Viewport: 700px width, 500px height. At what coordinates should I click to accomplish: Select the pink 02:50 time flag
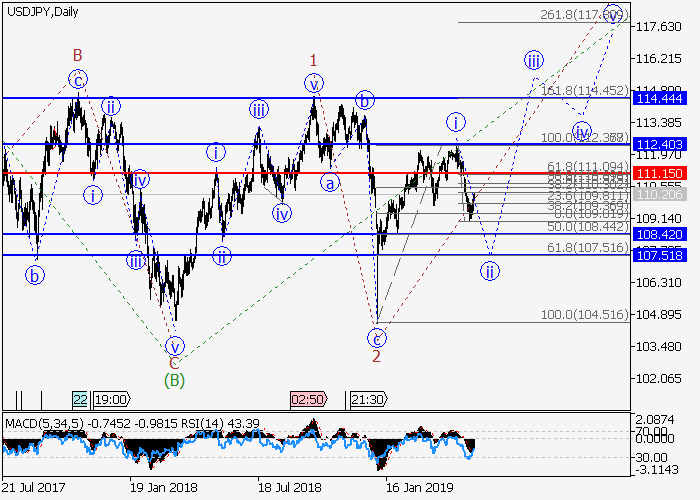tap(307, 399)
